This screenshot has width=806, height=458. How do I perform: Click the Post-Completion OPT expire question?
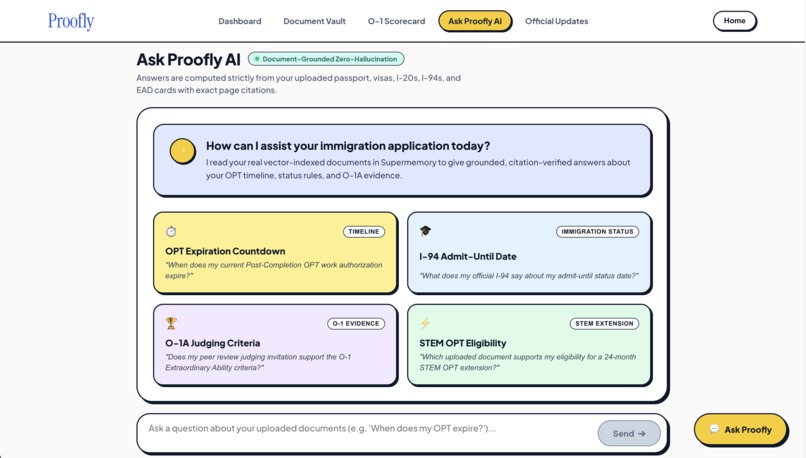[x=273, y=270]
